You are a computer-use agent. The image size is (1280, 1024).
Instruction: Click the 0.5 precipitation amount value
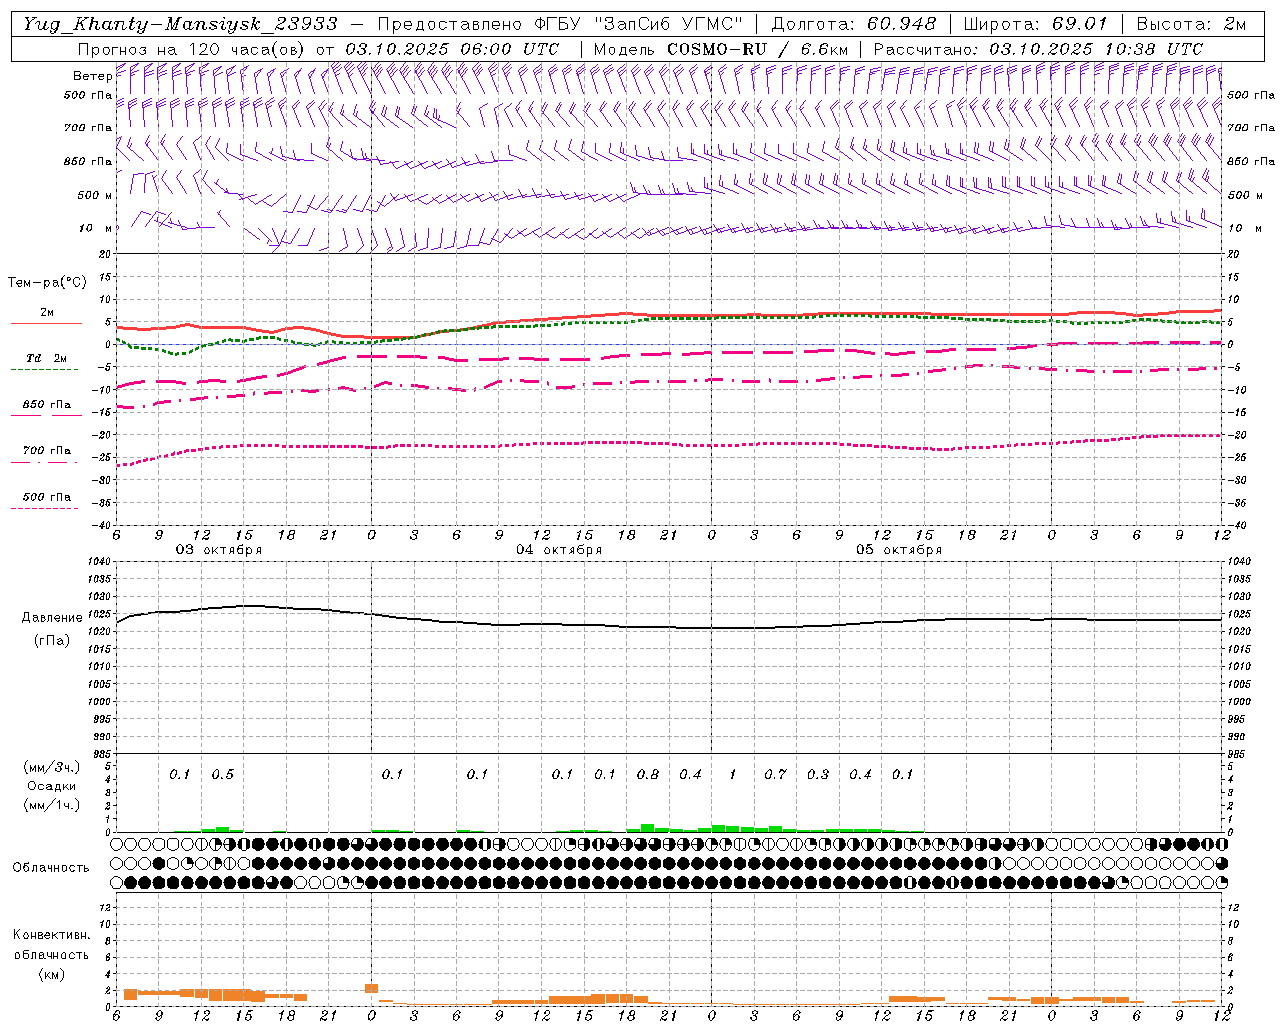point(222,774)
